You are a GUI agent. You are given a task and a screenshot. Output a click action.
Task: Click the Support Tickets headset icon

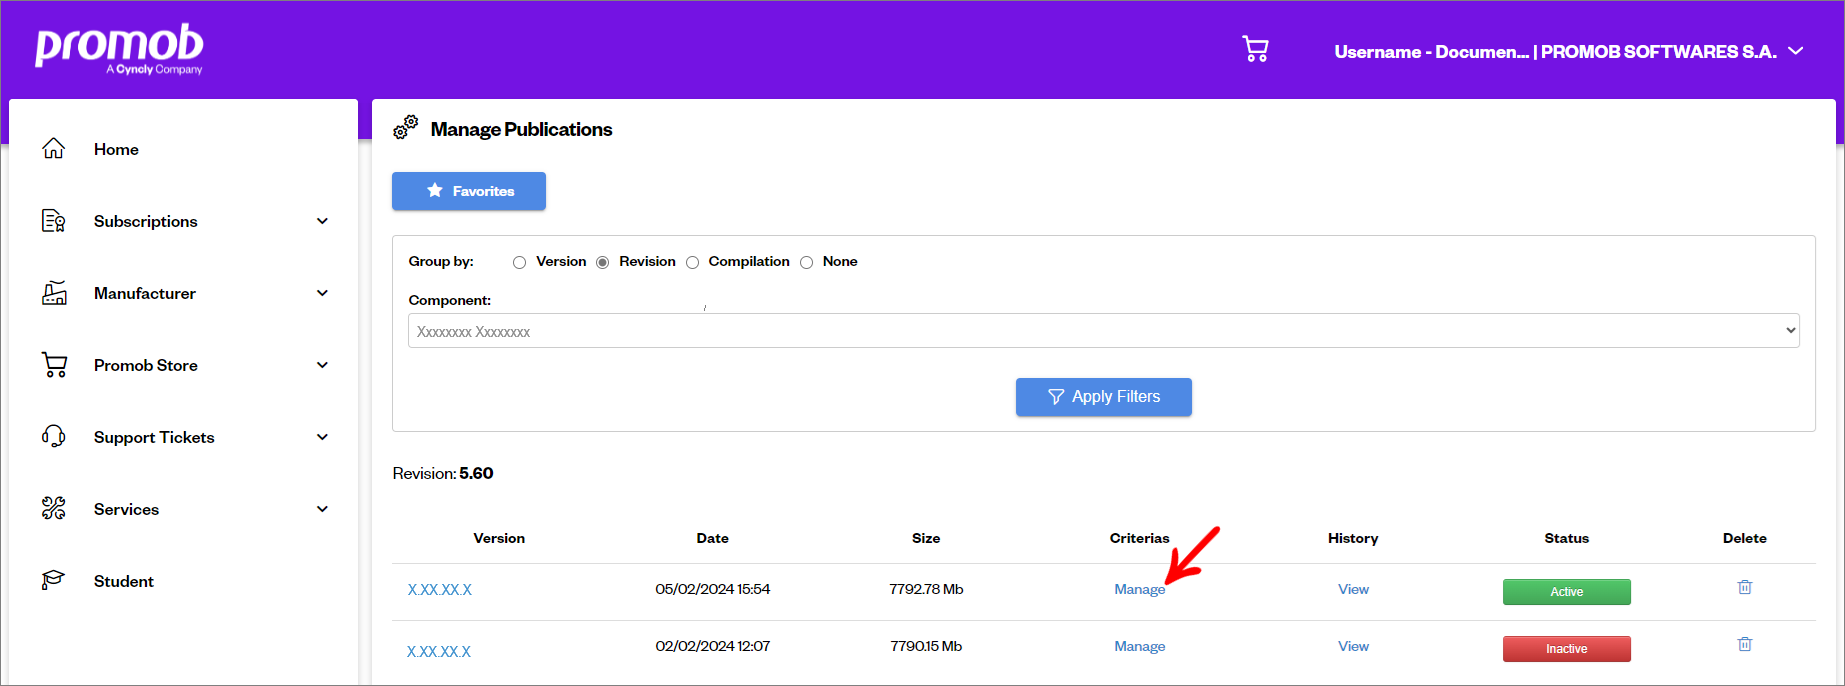(x=54, y=437)
